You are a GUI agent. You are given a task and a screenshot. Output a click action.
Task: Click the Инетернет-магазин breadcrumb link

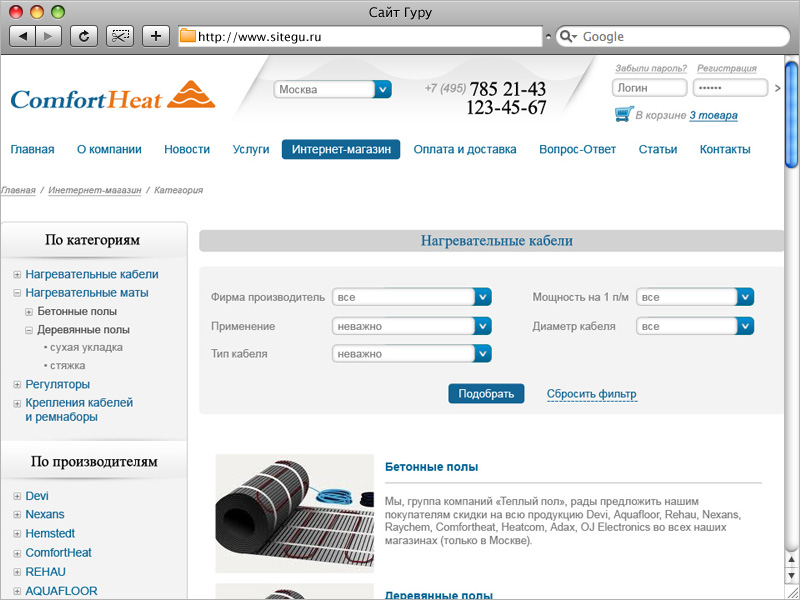click(x=95, y=190)
